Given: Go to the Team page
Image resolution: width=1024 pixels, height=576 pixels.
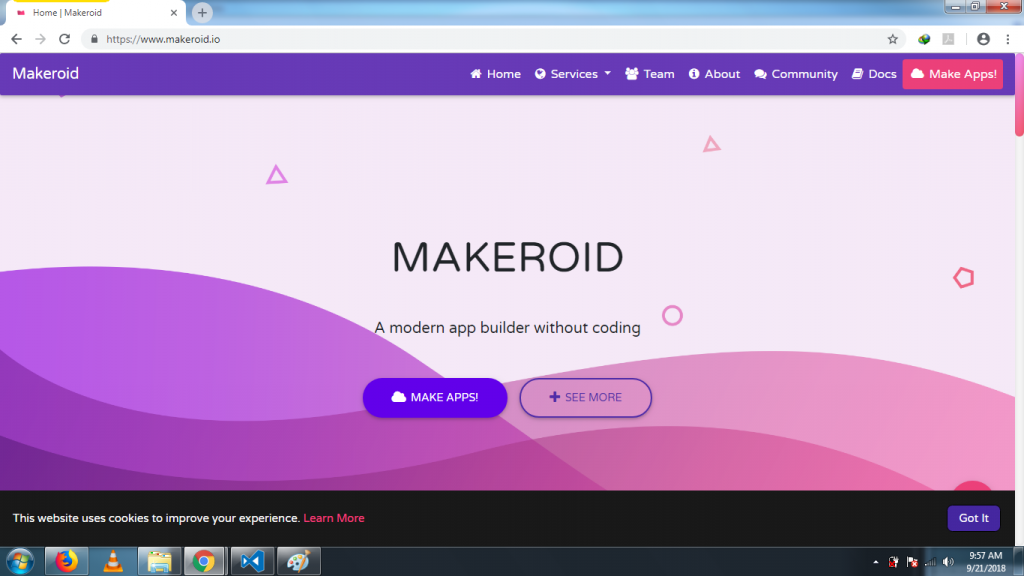Looking at the screenshot, I should [650, 74].
